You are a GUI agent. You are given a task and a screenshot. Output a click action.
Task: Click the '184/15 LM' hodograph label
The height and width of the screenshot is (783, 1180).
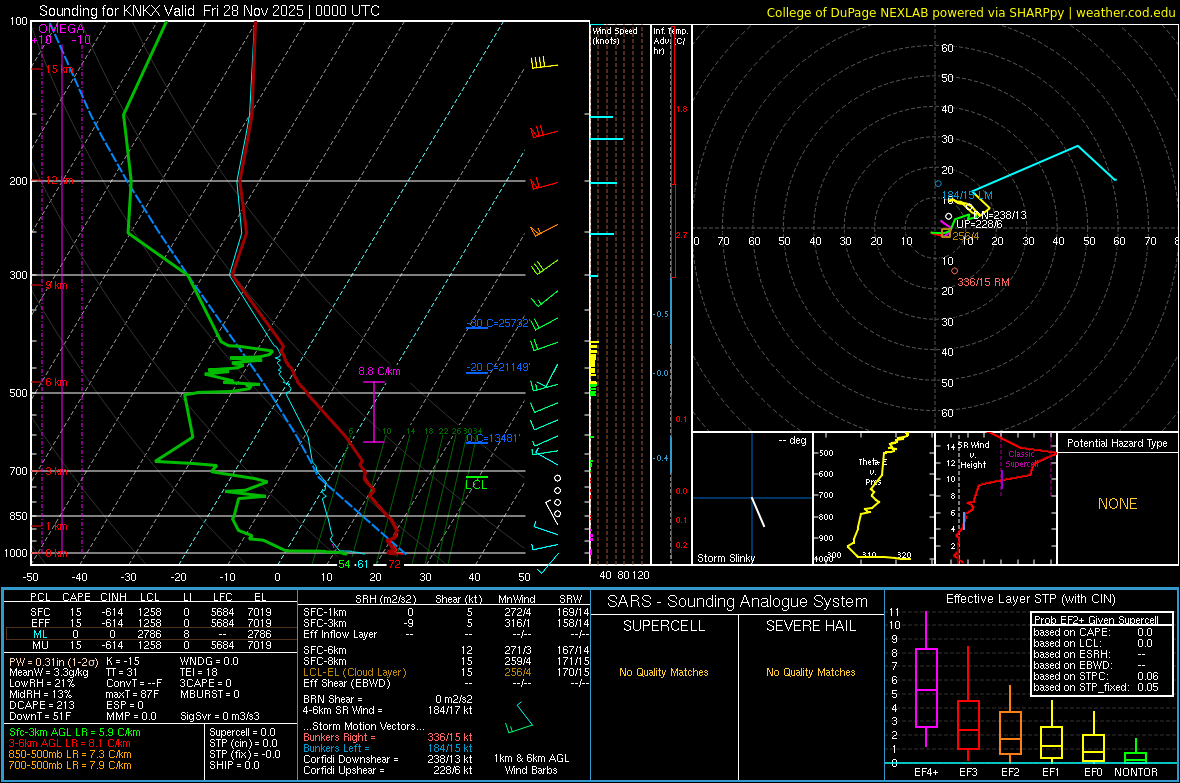(968, 195)
